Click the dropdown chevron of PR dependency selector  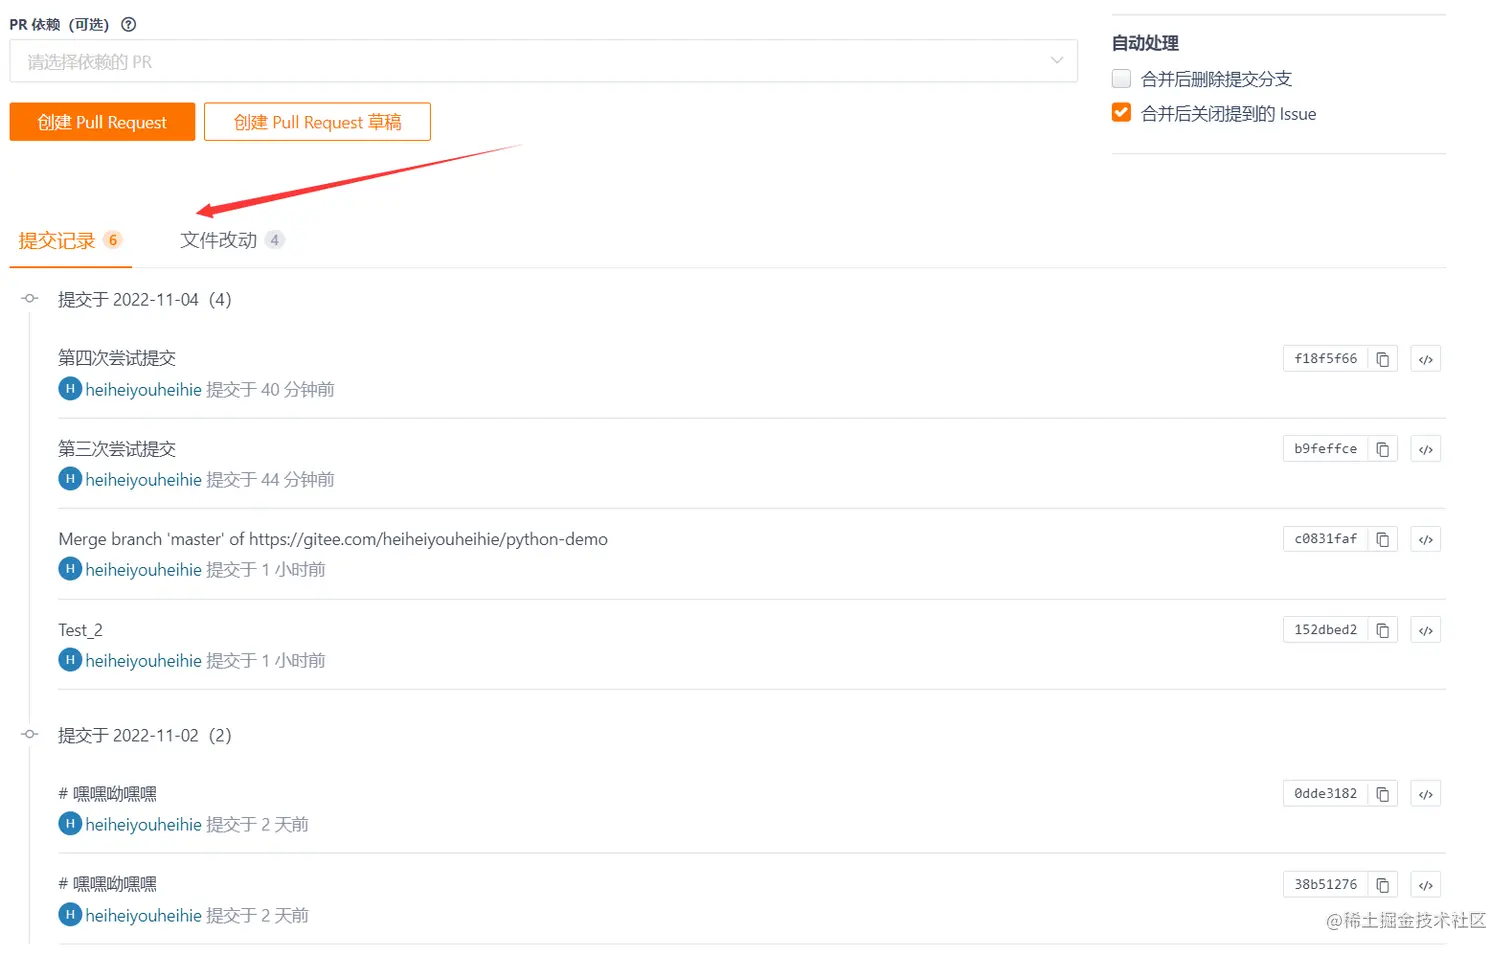tap(1056, 61)
